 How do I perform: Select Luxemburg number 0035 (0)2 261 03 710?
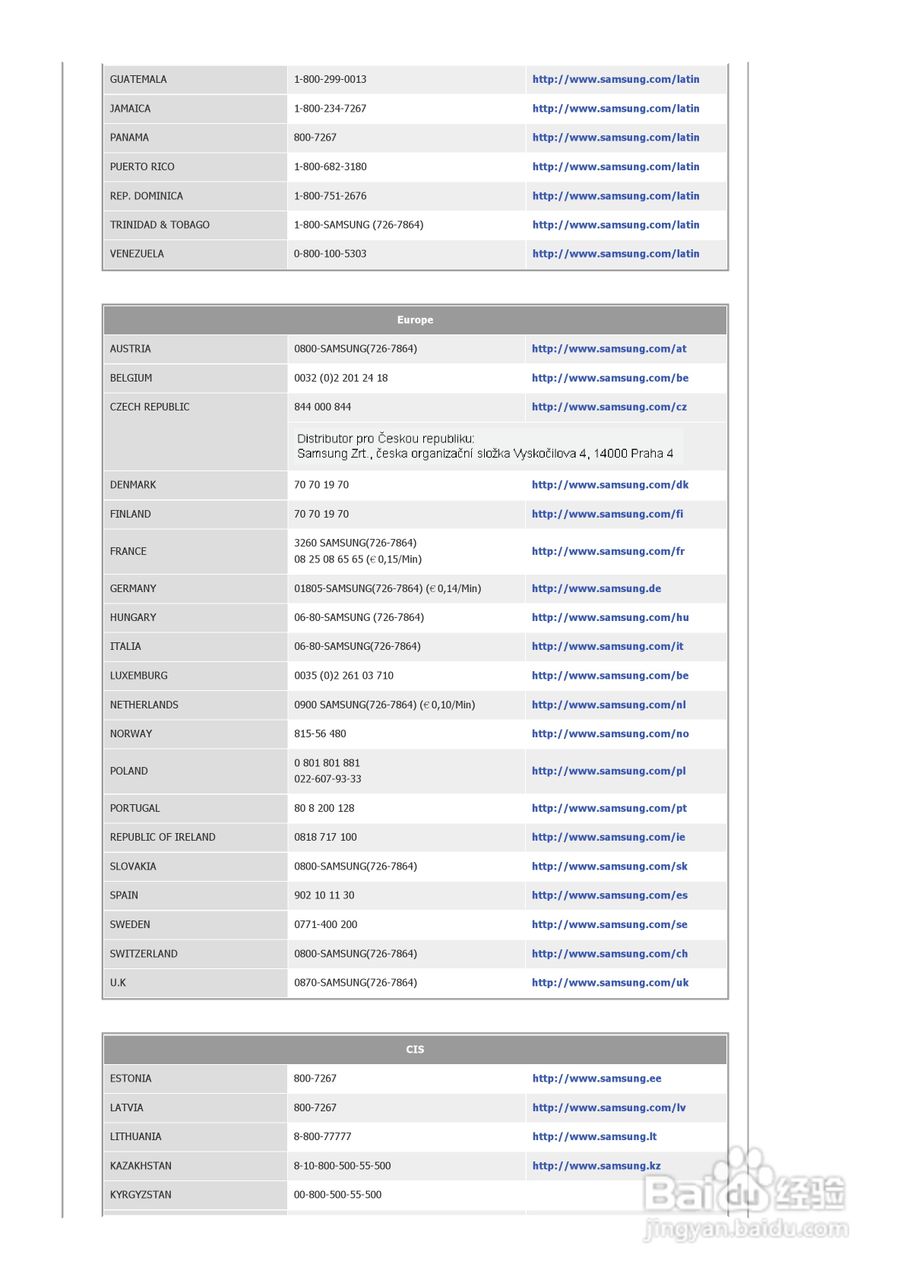tap(343, 676)
